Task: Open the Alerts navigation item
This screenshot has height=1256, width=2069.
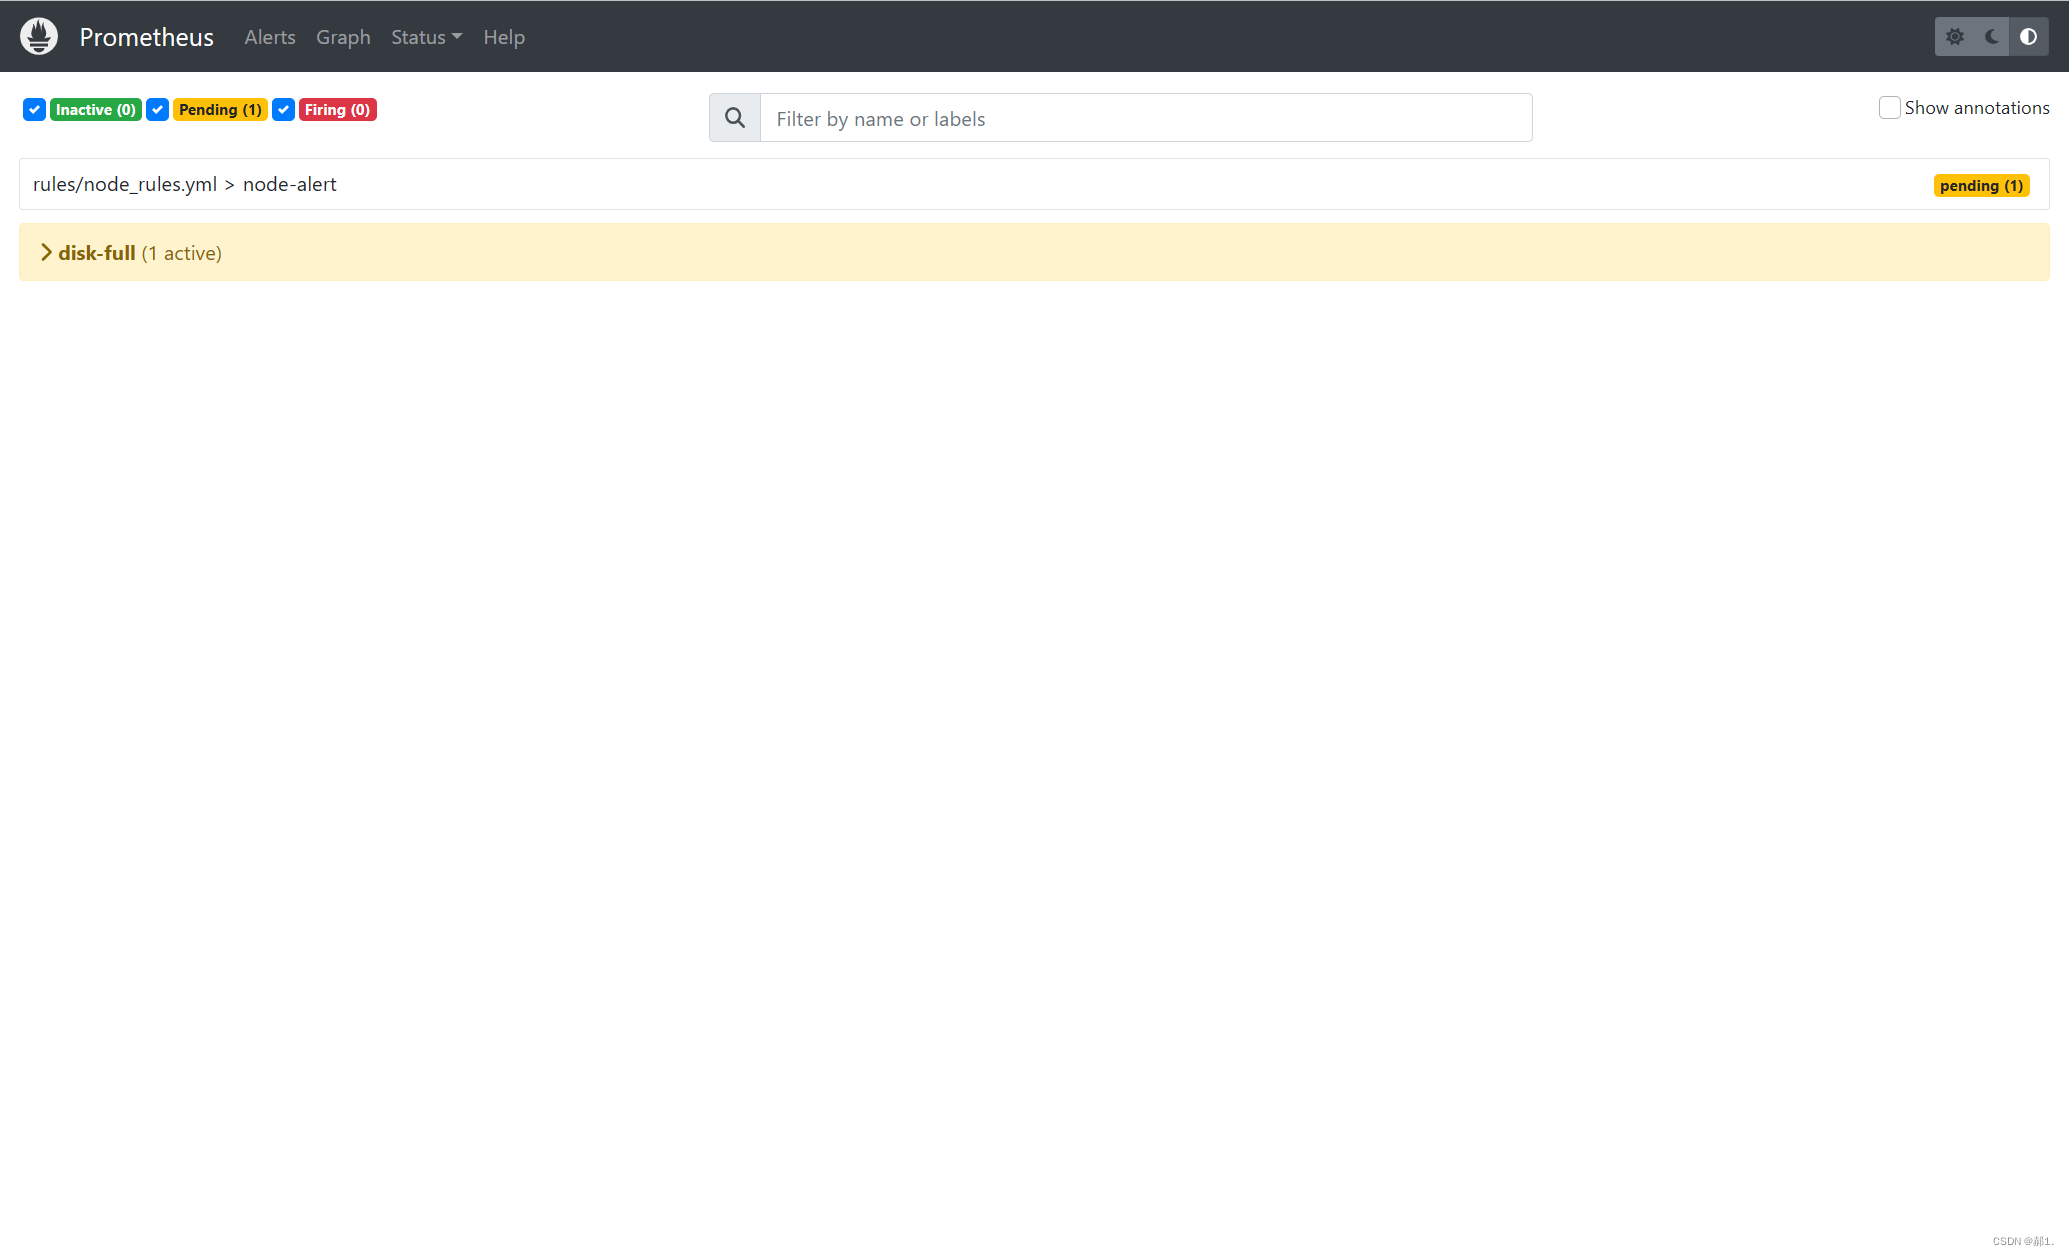Action: (270, 37)
